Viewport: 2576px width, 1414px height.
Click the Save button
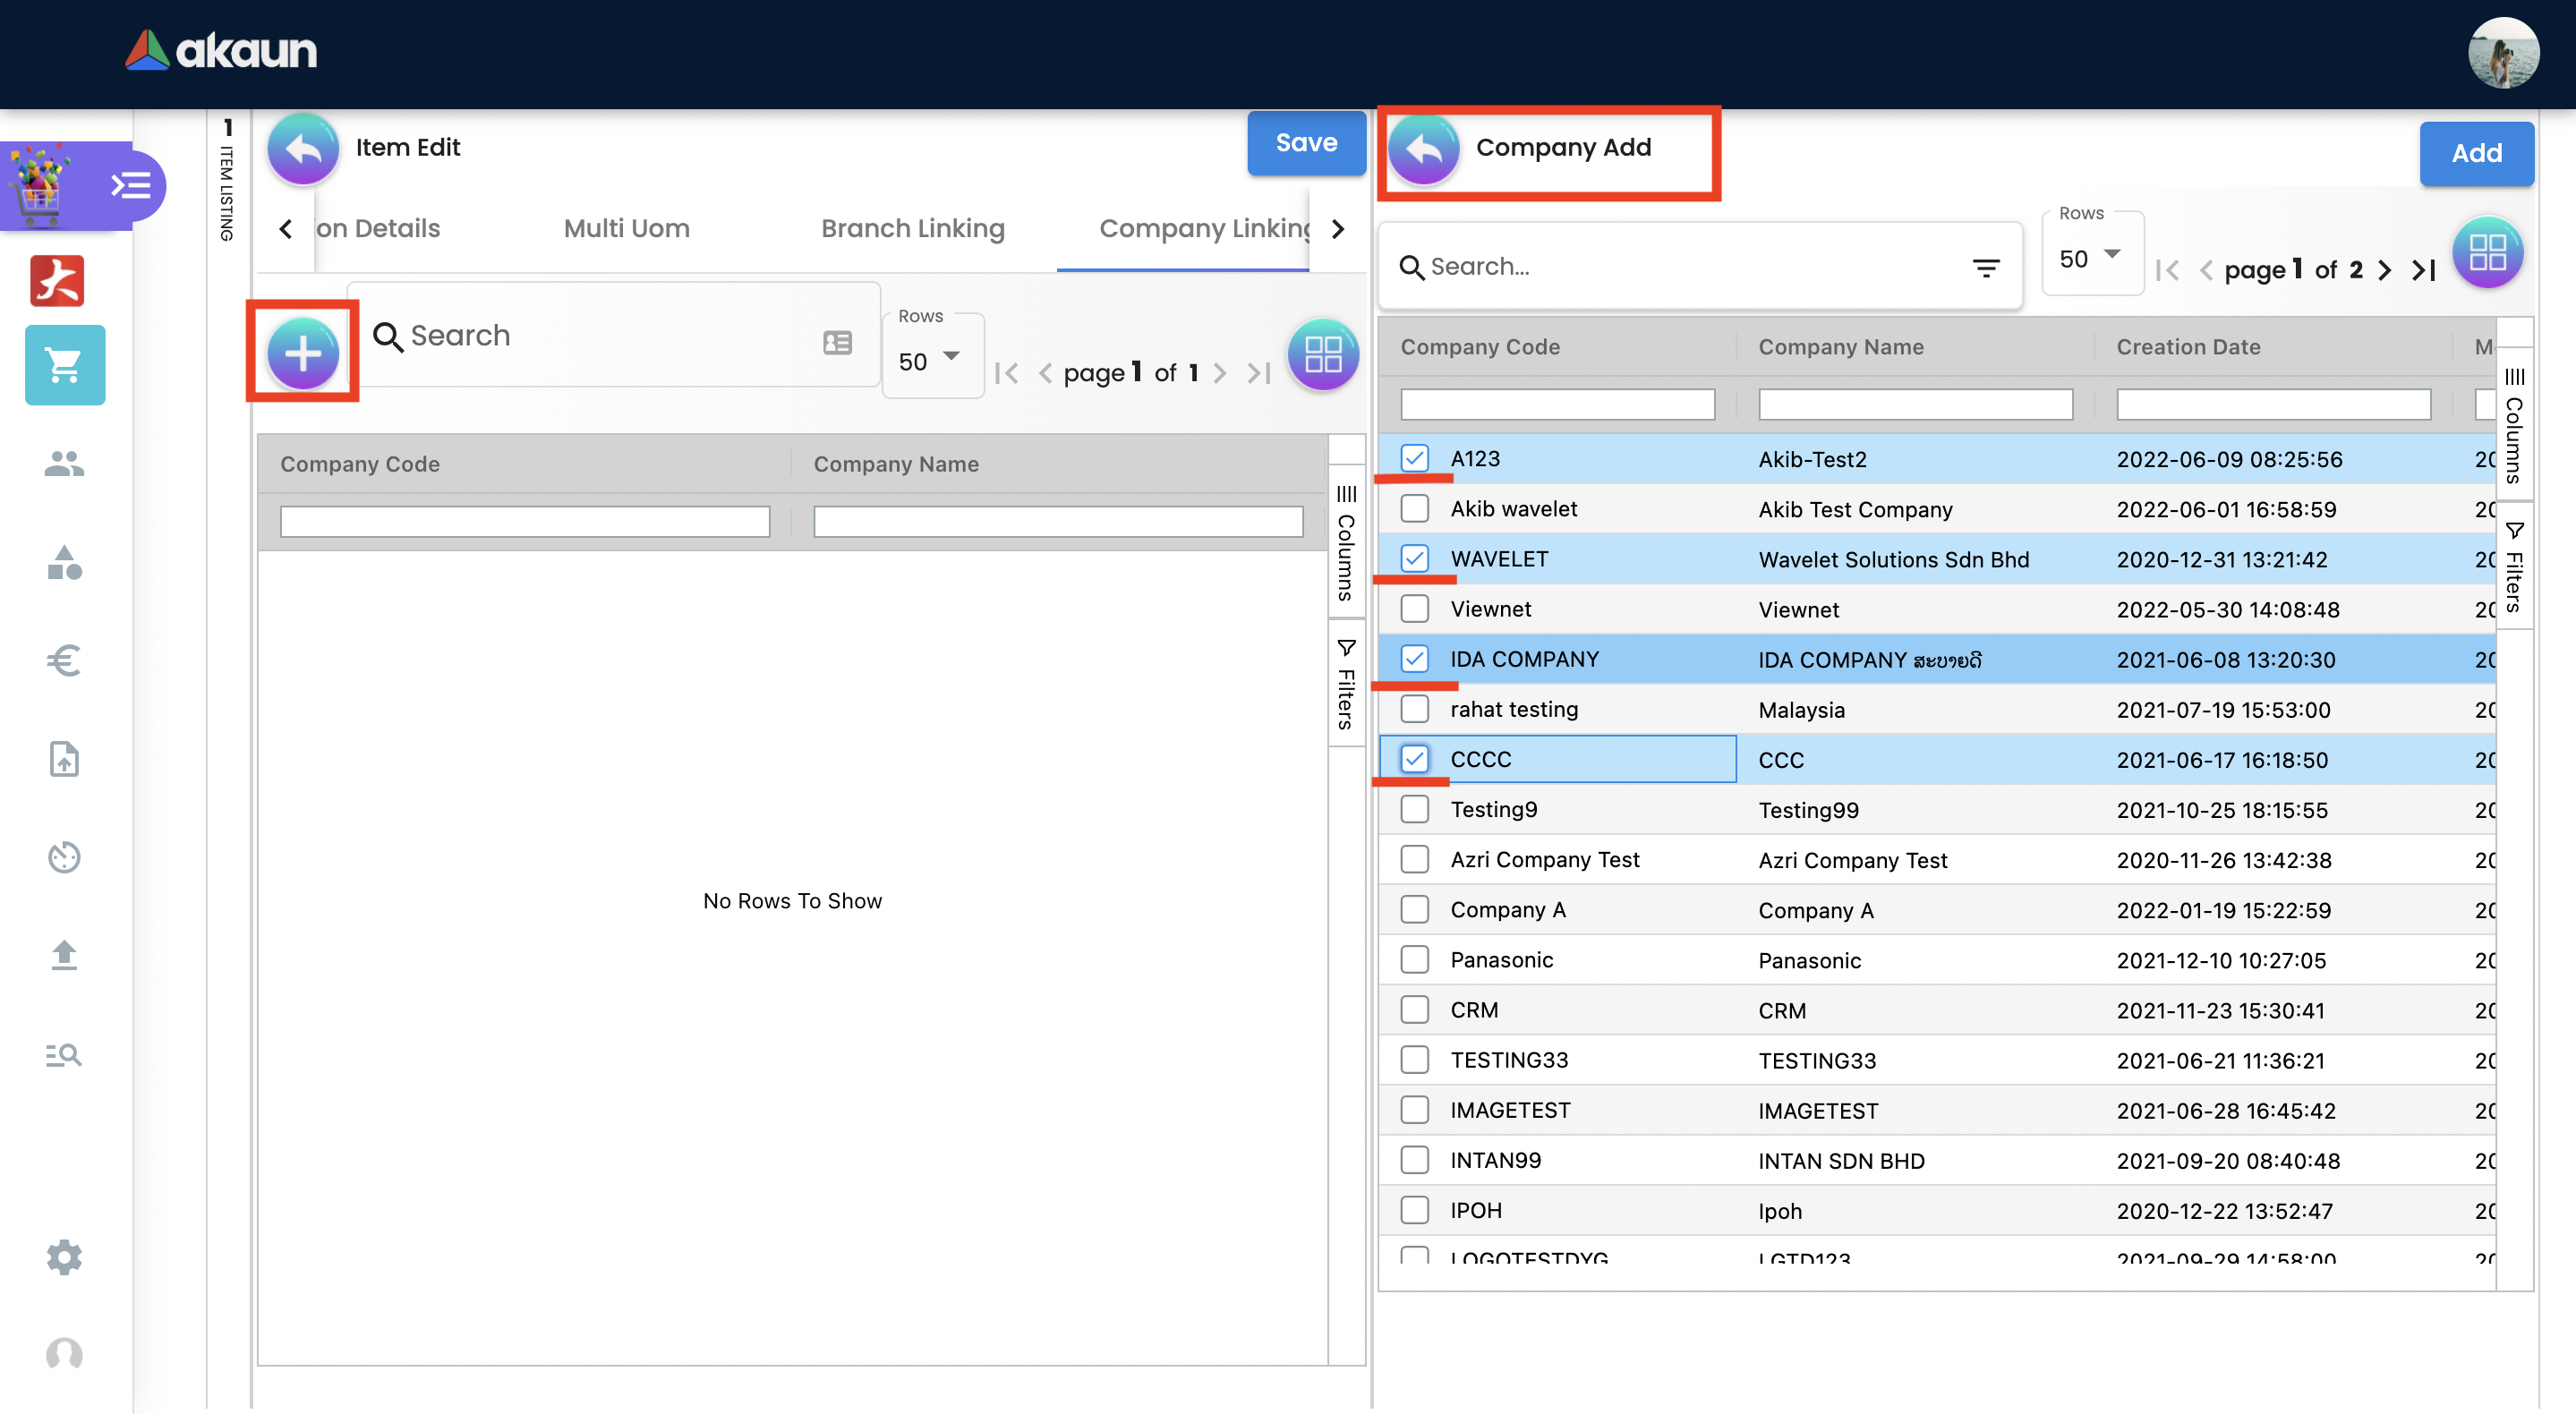(x=1305, y=143)
